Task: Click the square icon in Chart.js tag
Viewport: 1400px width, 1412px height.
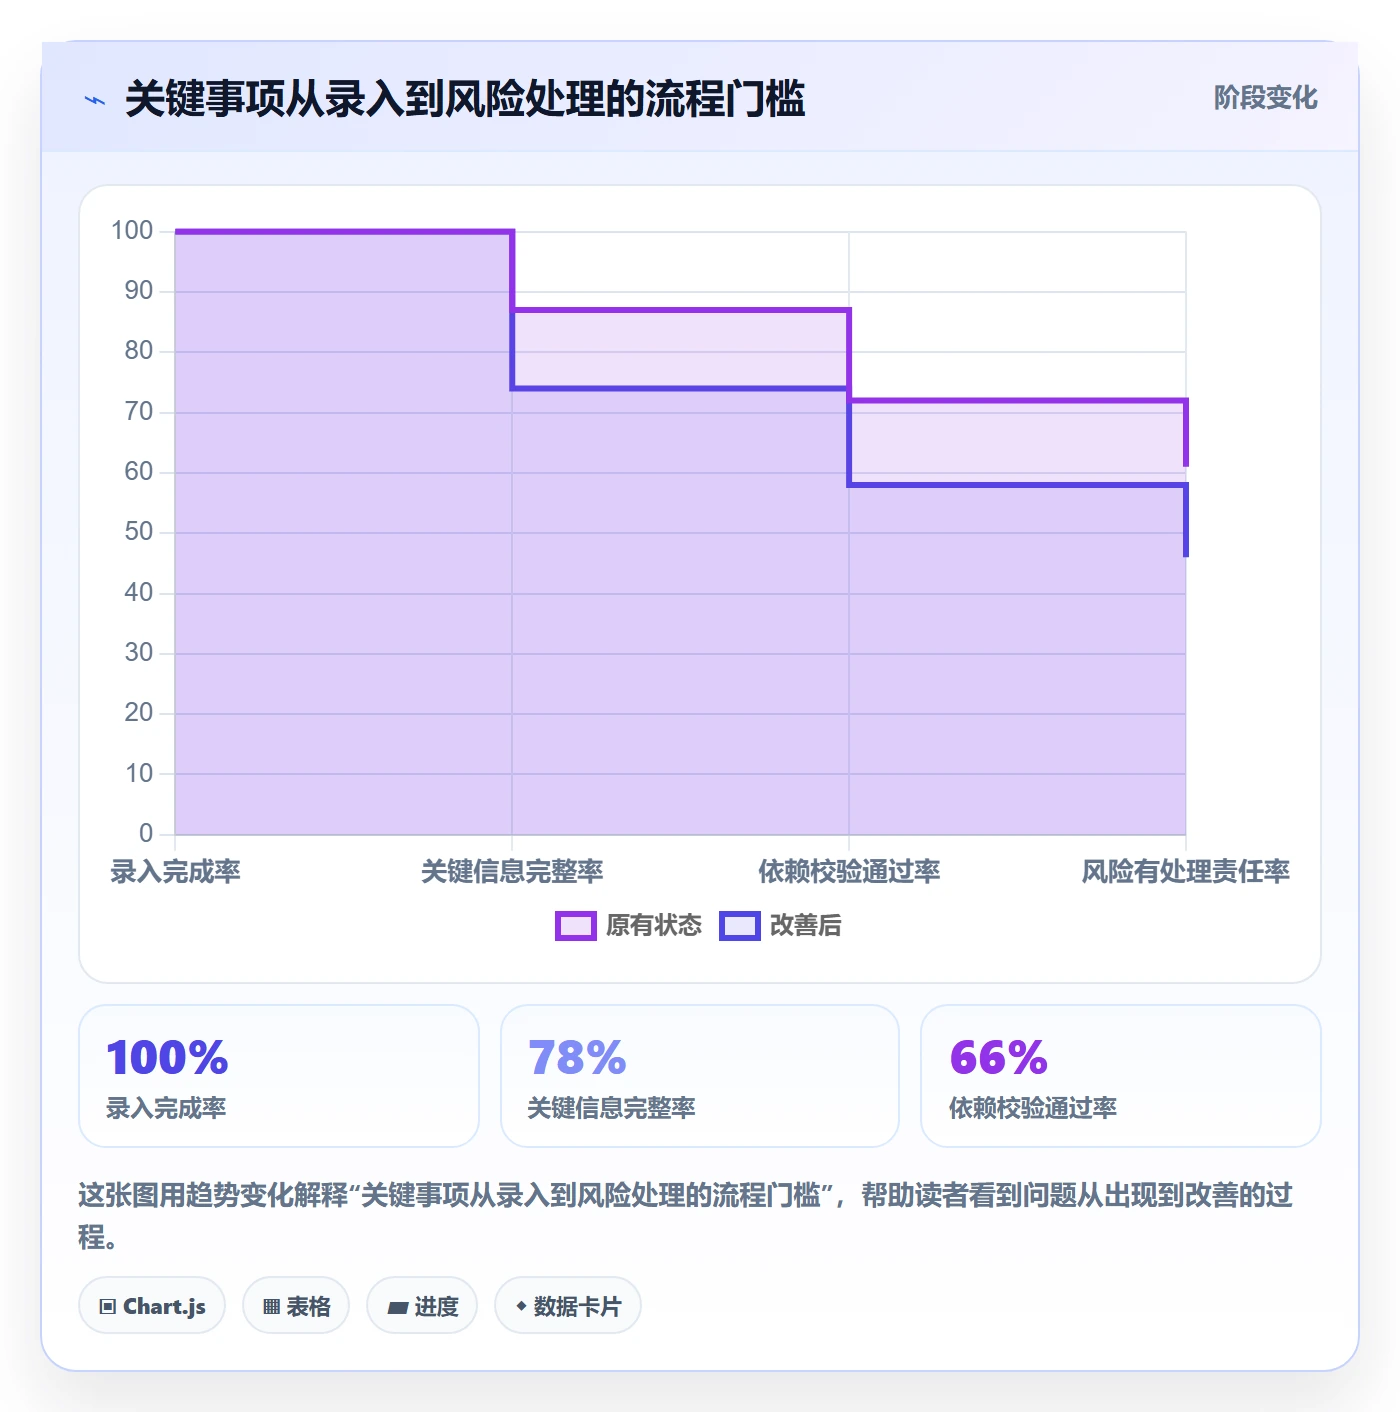Action: [x=108, y=1307]
